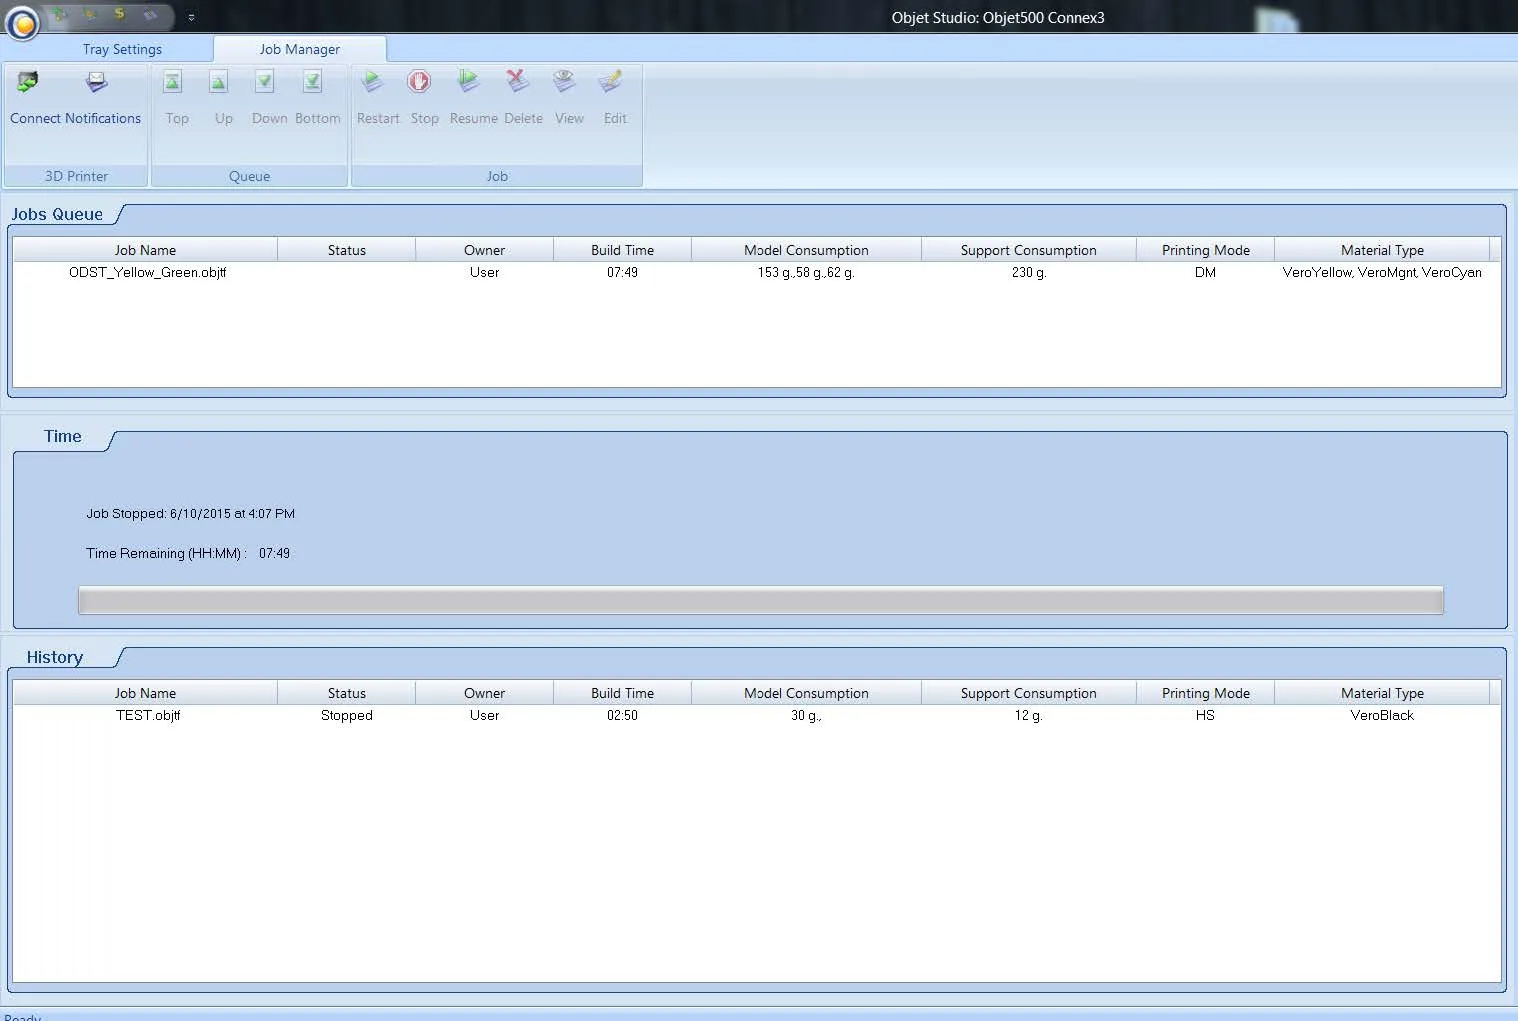Click the Restart job icon
This screenshot has height=1021, width=1518.
click(x=372, y=81)
